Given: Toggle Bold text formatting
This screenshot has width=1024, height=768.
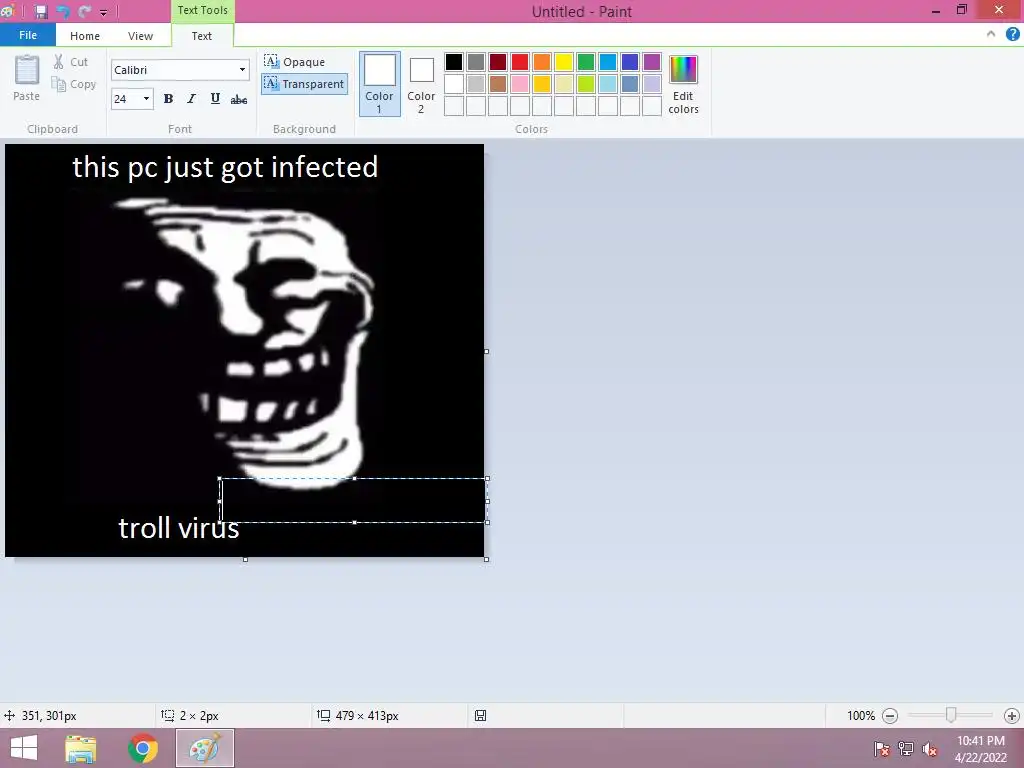Looking at the screenshot, I should pyautogui.click(x=168, y=99).
